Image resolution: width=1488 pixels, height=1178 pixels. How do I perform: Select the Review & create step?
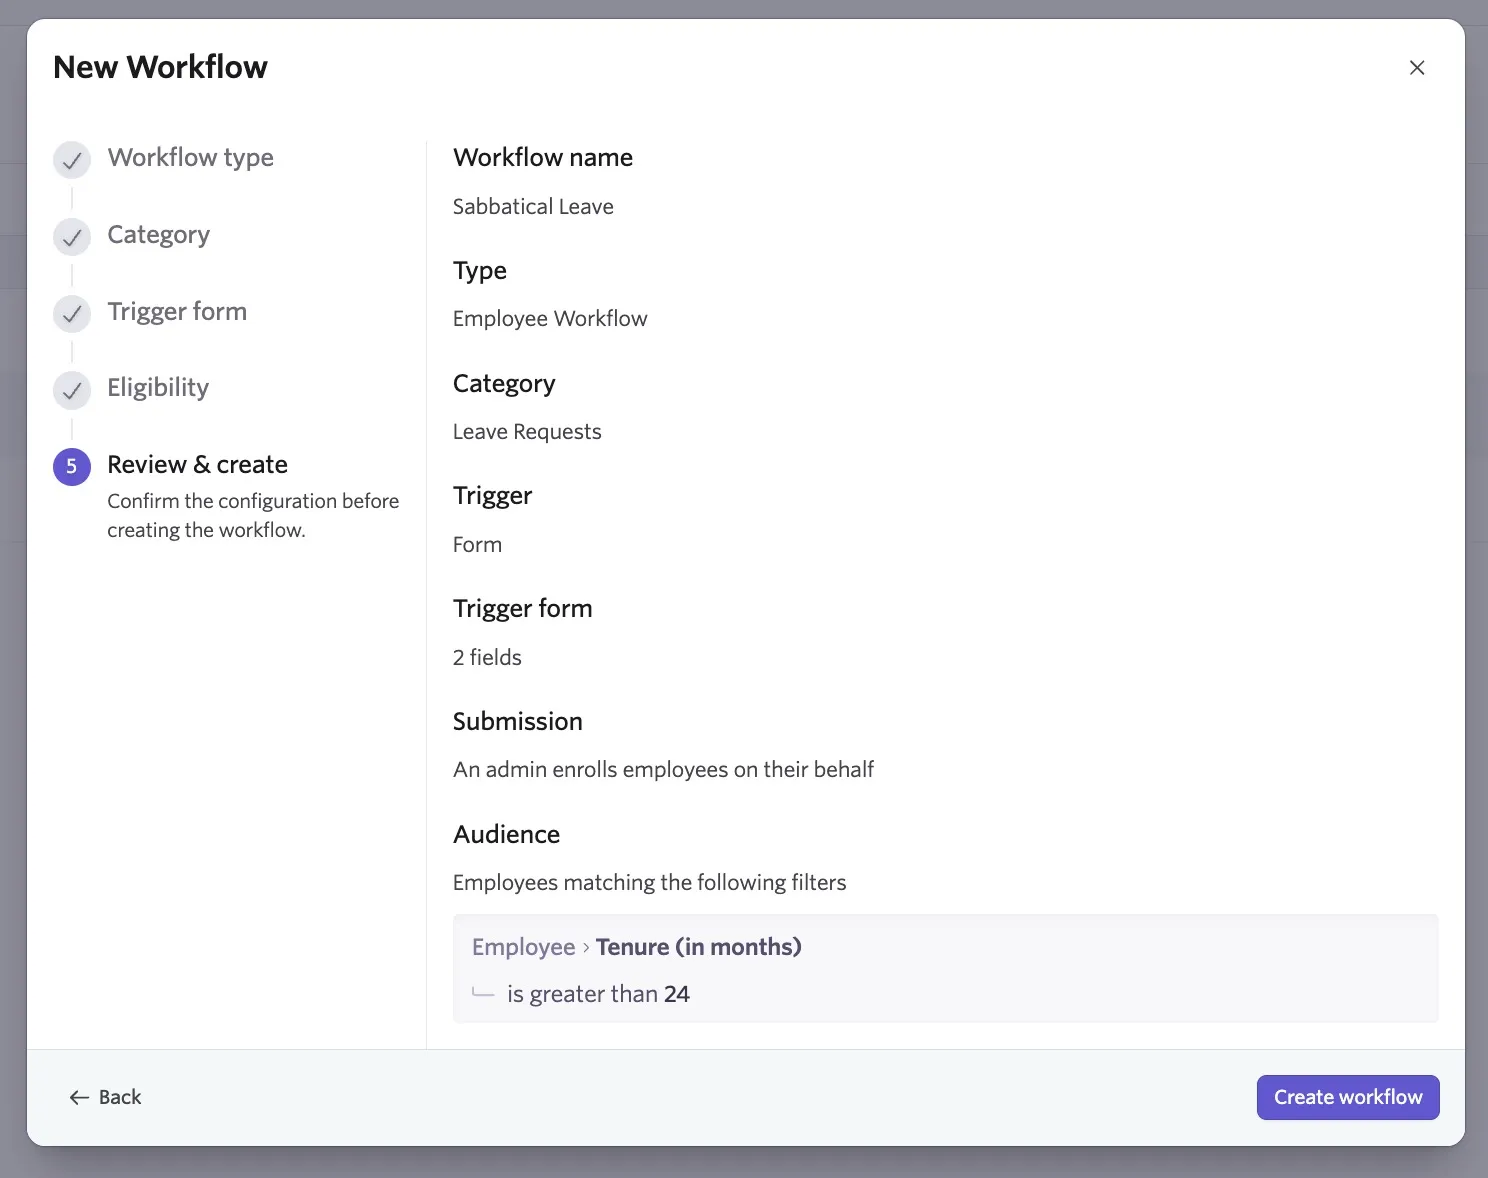pos(197,464)
